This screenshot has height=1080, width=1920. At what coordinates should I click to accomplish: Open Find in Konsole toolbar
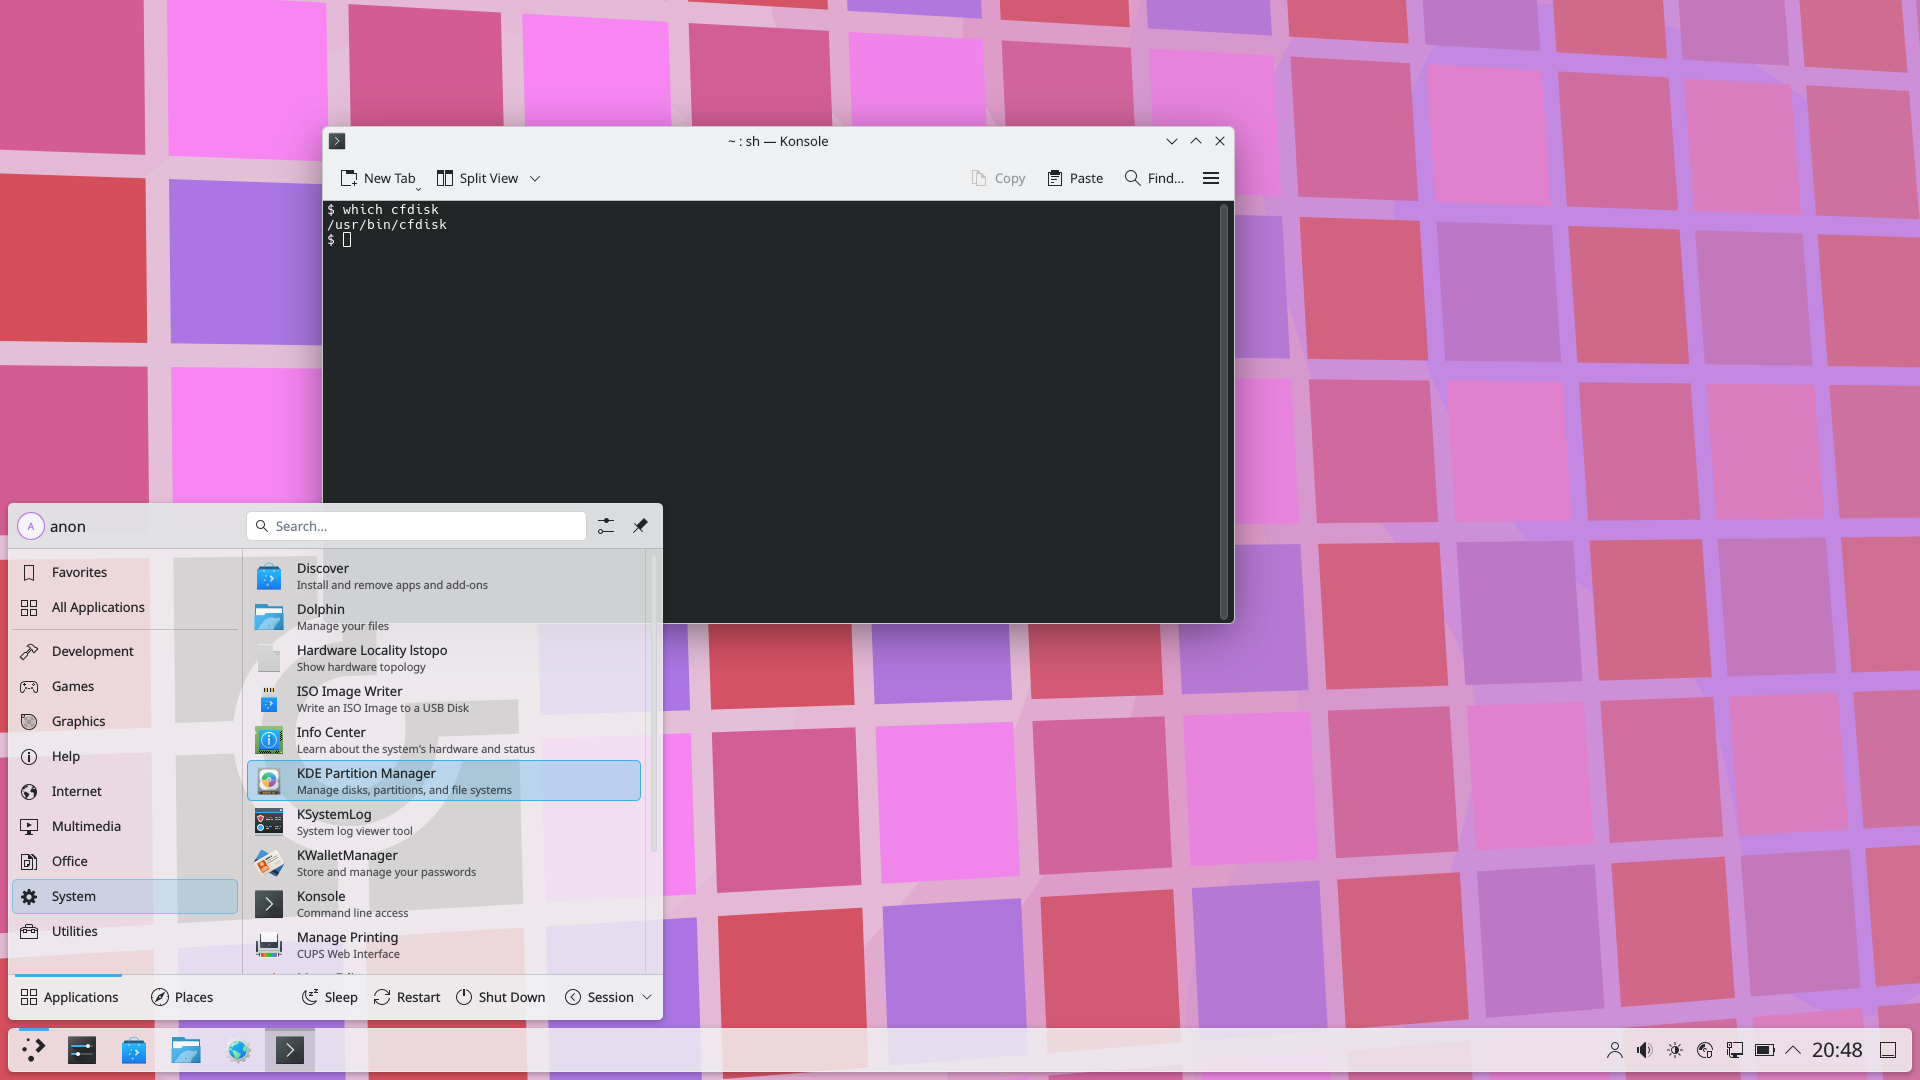tap(1154, 178)
